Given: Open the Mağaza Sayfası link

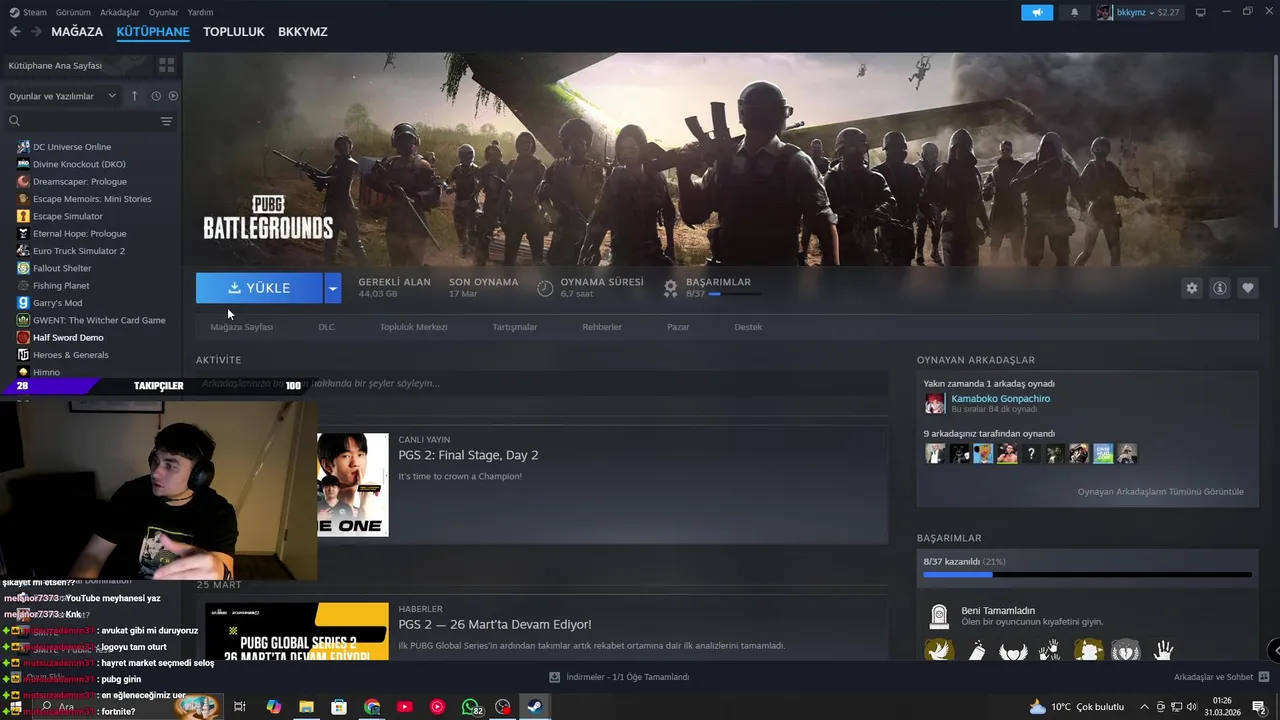Looking at the screenshot, I should point(241,327).
